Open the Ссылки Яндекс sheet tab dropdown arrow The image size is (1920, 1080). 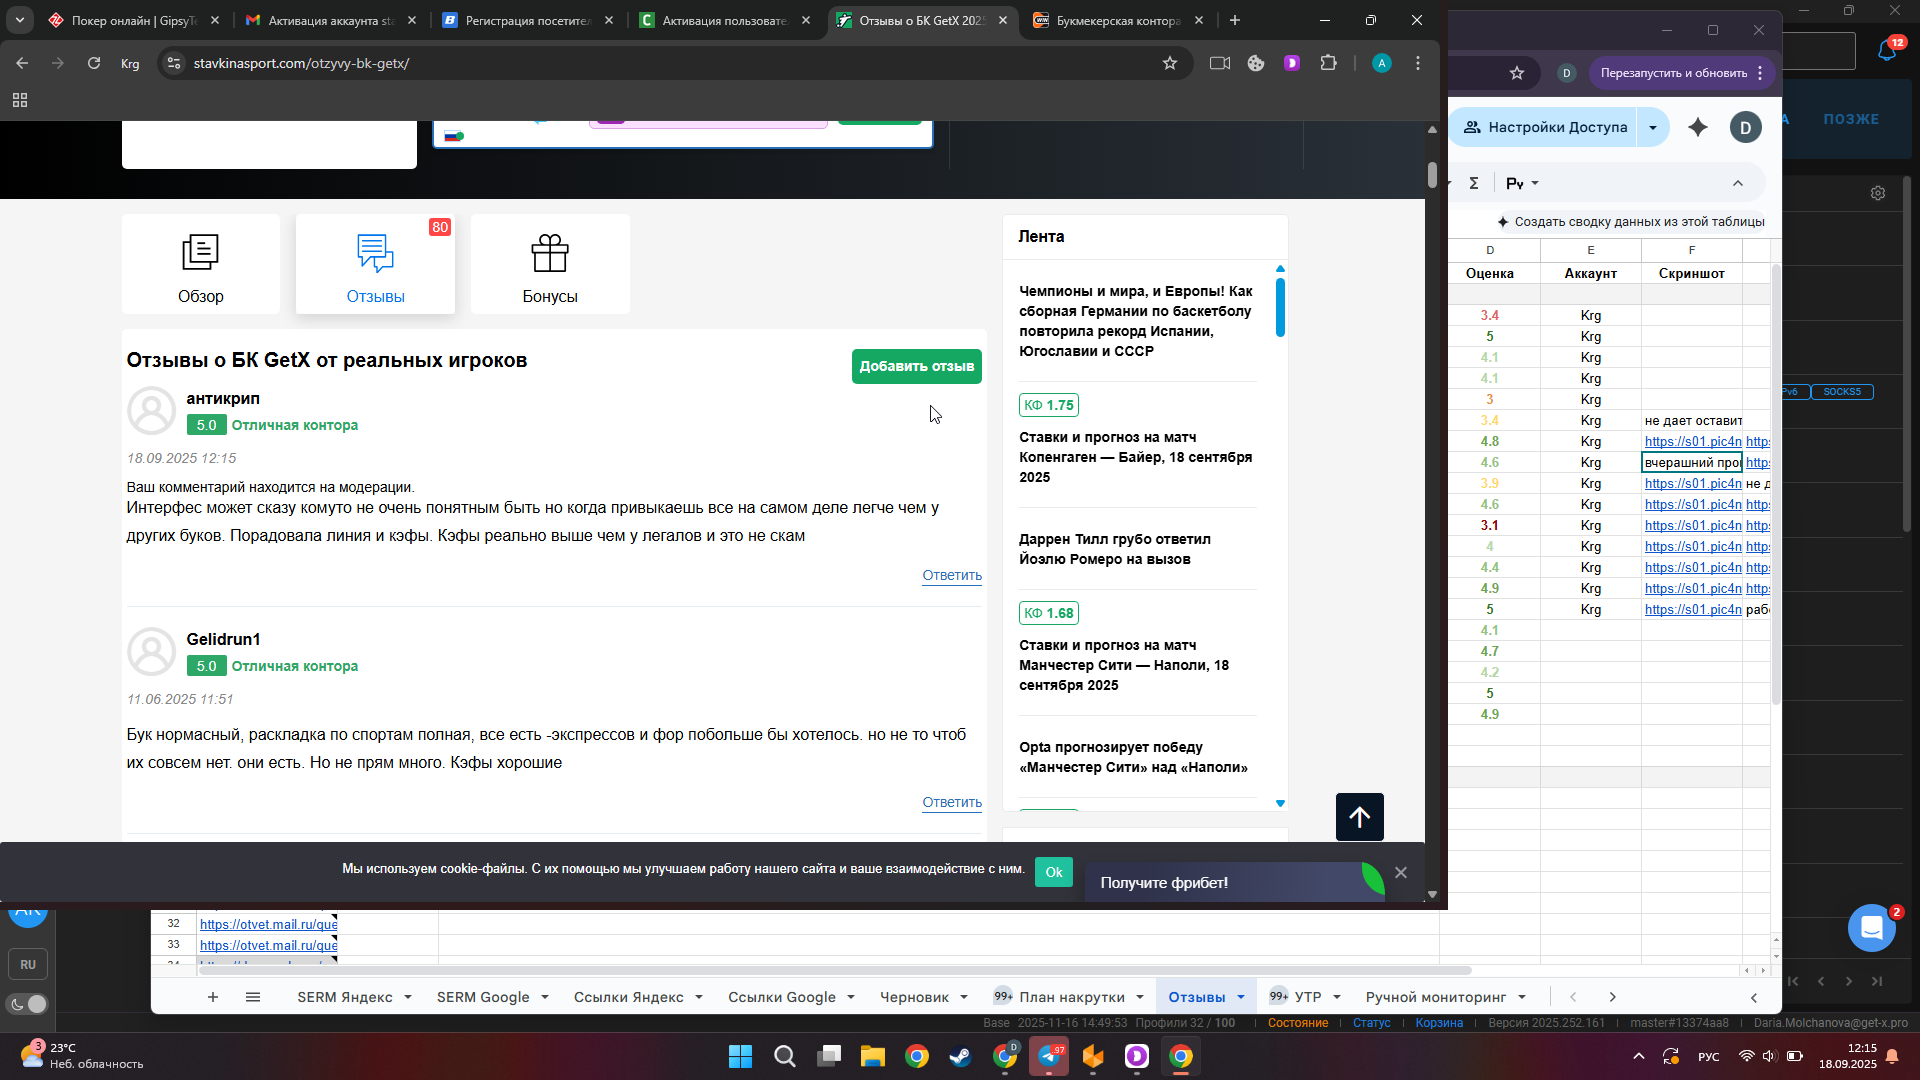point(699,997)
